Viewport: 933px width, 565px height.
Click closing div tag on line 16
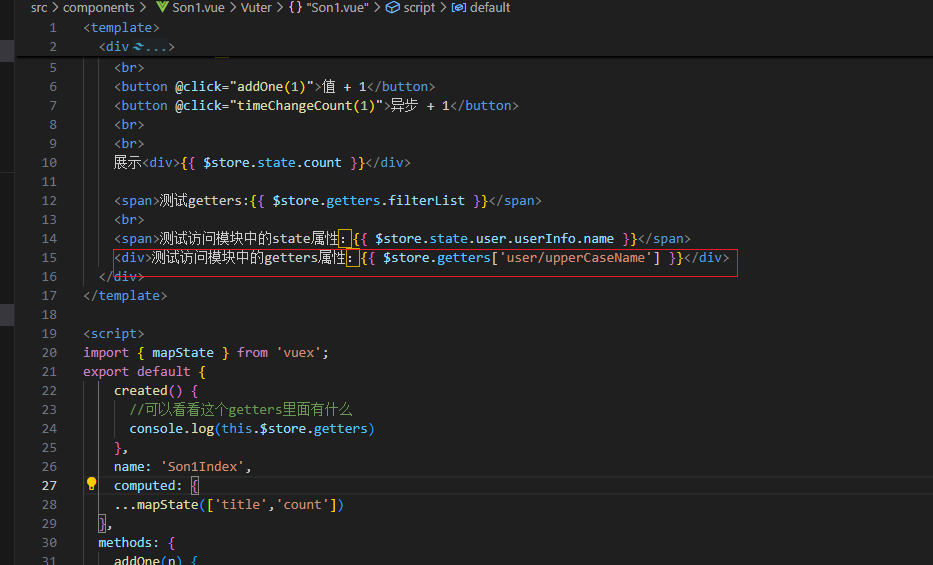click(x=121, y=277)
